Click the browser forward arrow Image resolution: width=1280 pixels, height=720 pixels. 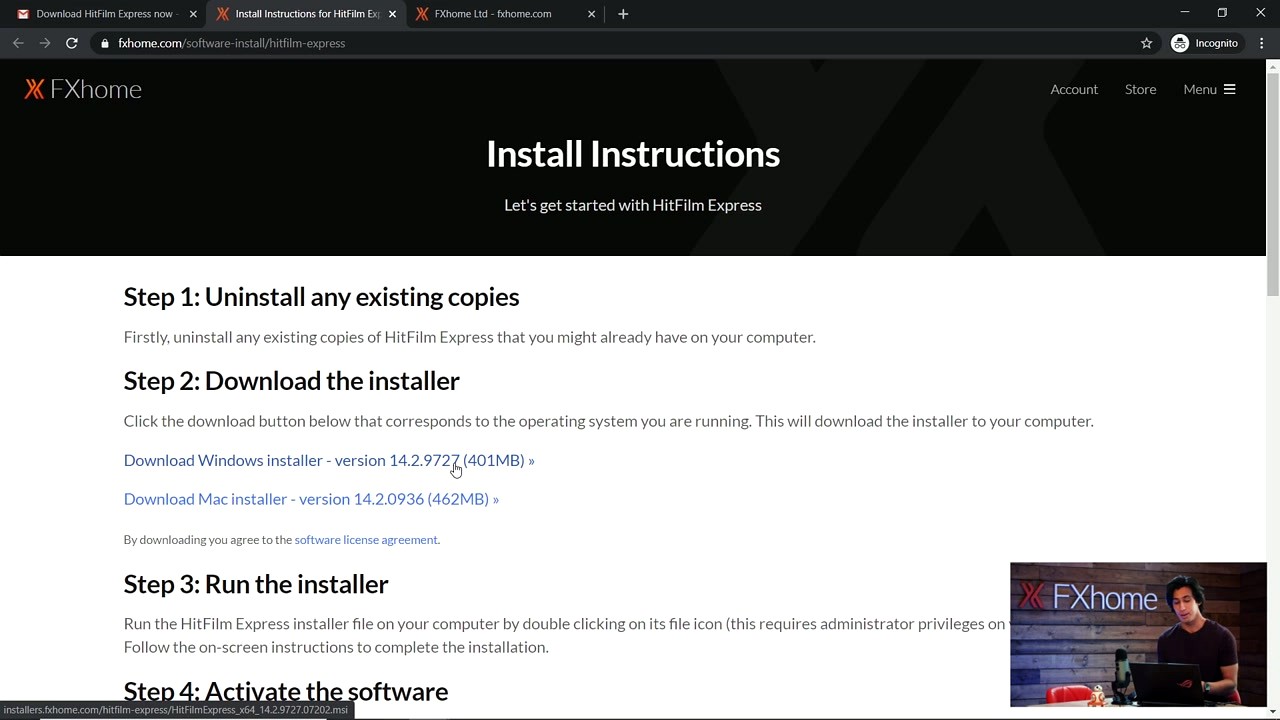click(x=45, y=43)
